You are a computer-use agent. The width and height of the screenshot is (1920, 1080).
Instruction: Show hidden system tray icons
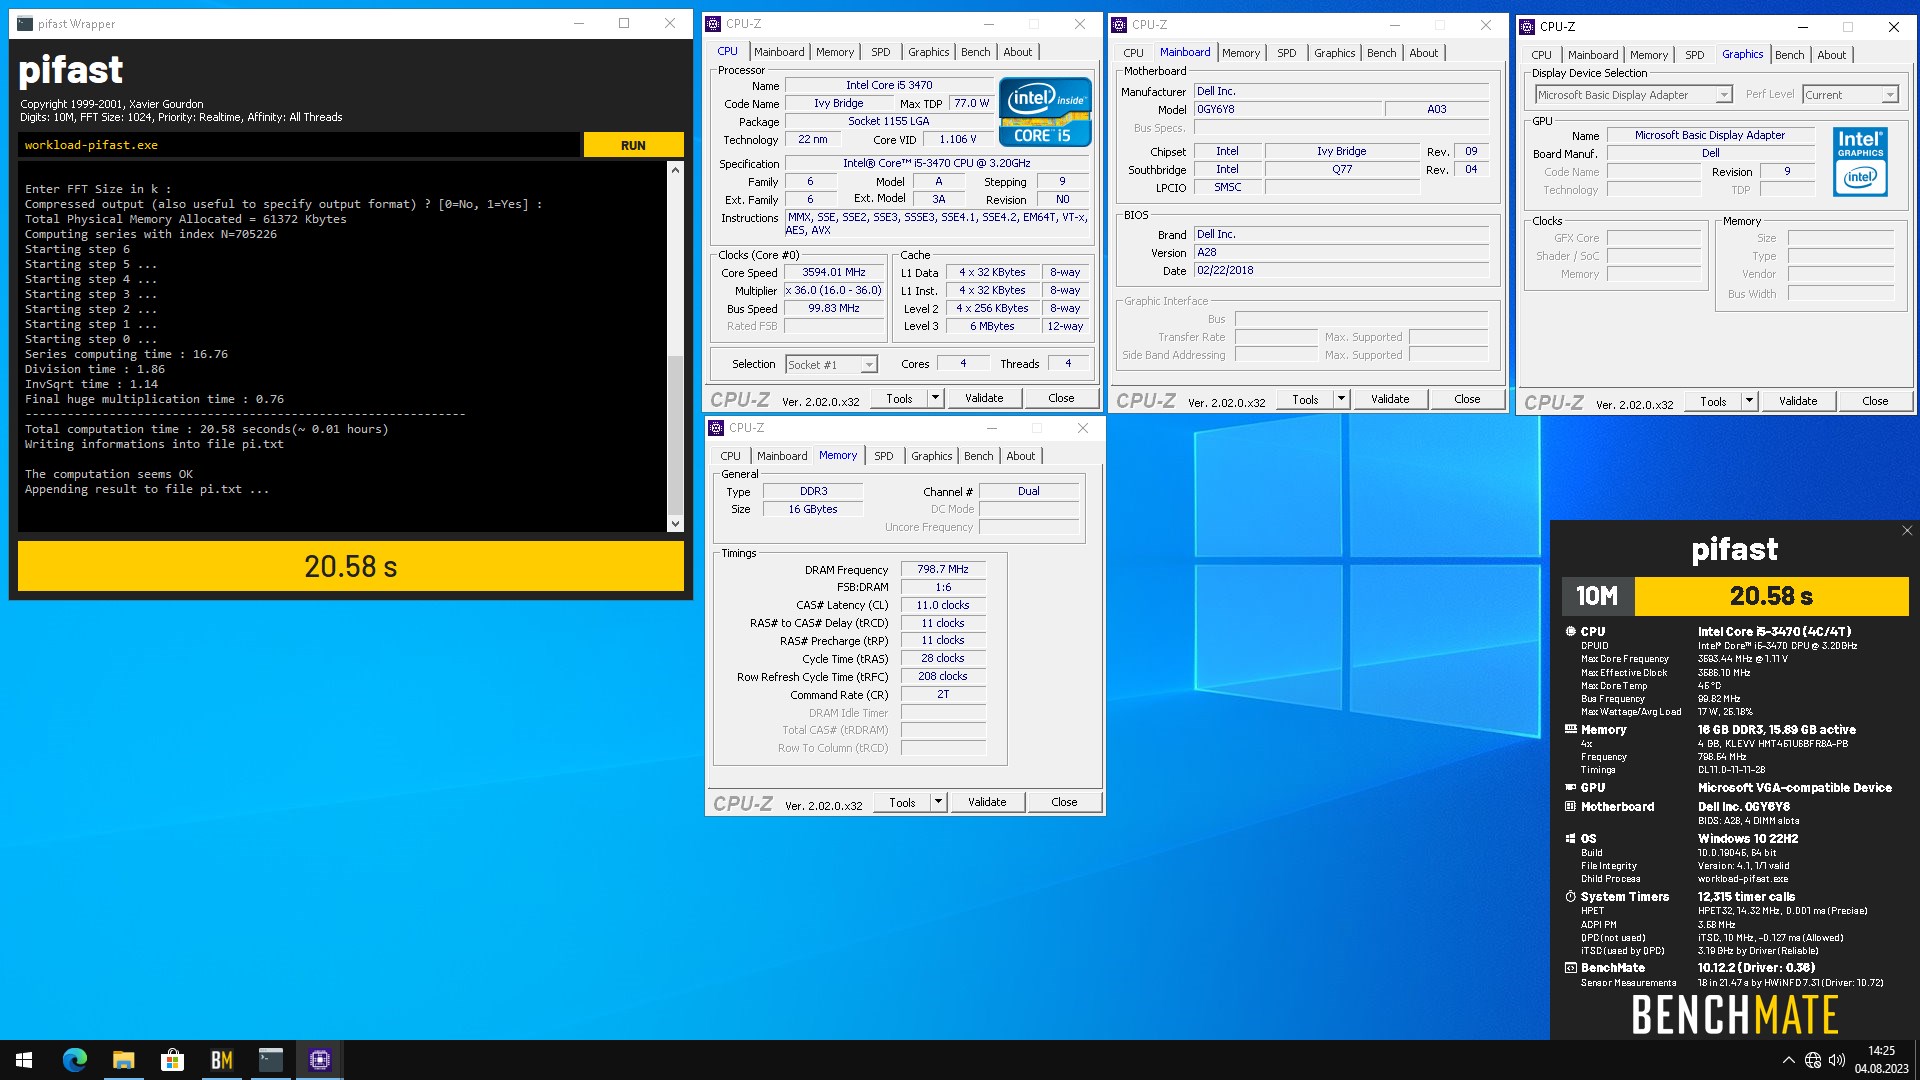pyautogui.click(x=1788, y=1060)
